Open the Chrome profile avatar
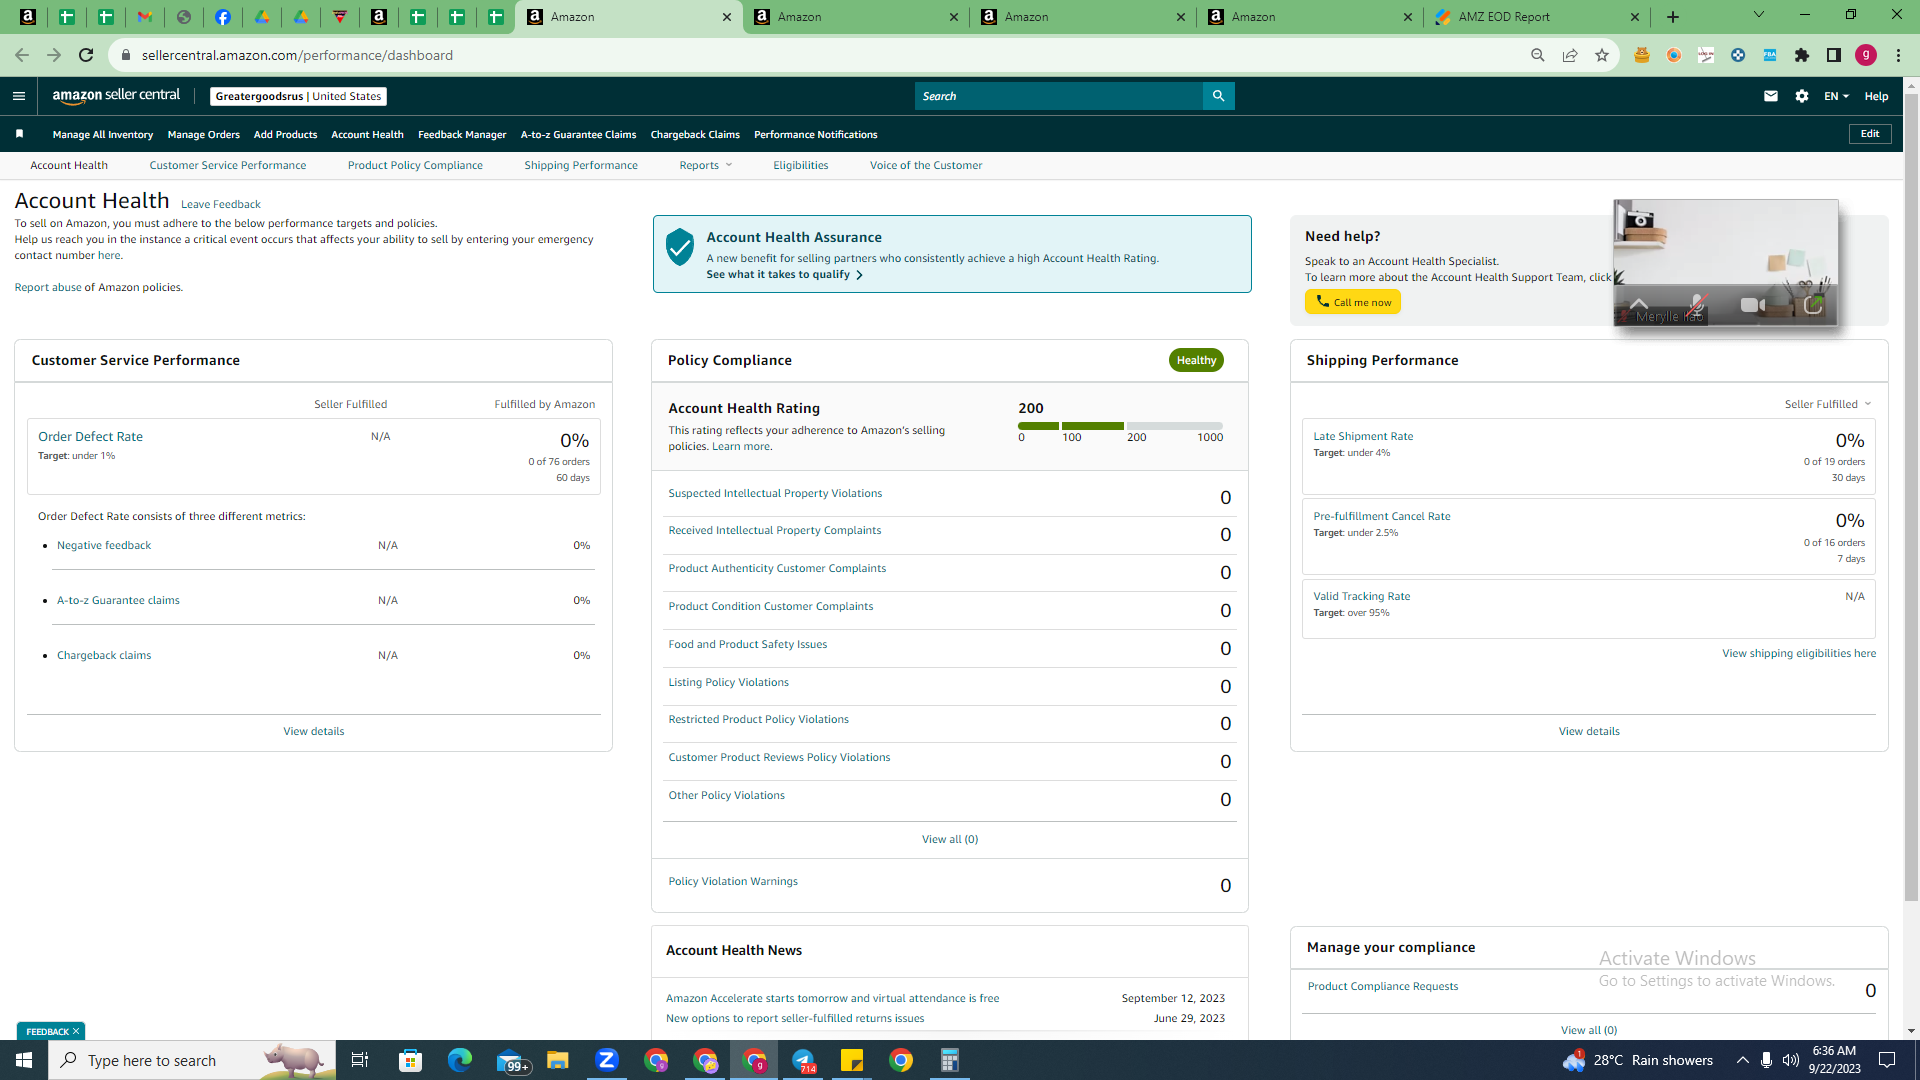This screenshot has width=1920, height=1080. click(1866, 55)
